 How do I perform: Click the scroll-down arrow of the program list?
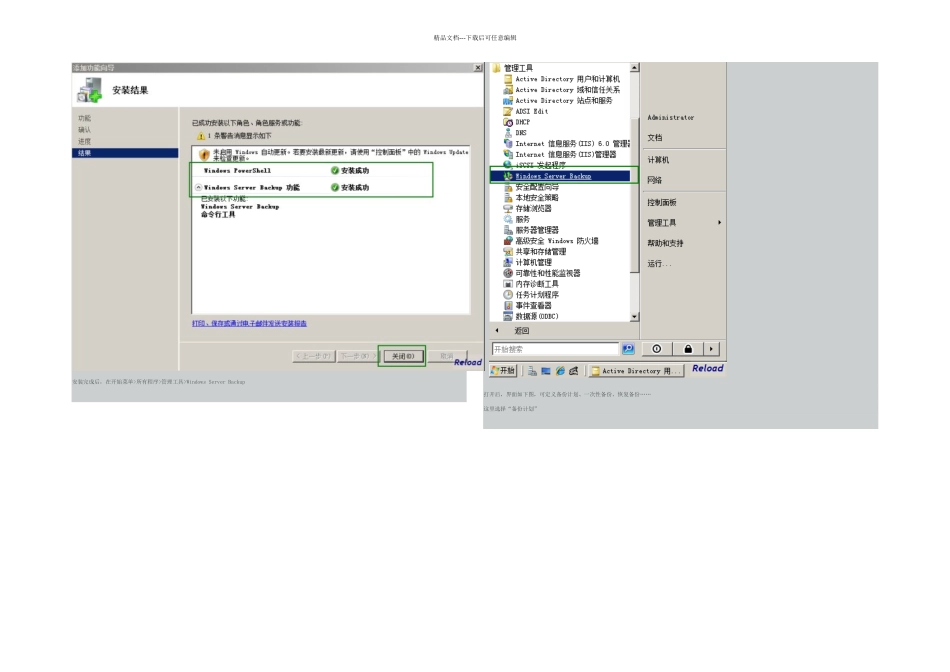click(x=634, y=317)
